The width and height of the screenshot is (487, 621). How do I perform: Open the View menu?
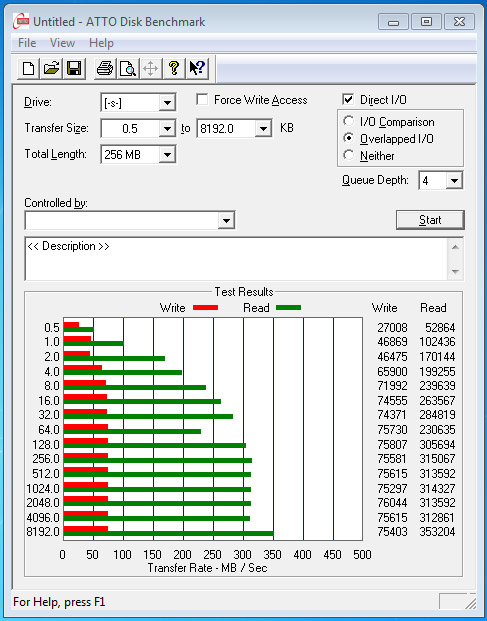click(62, 43)
